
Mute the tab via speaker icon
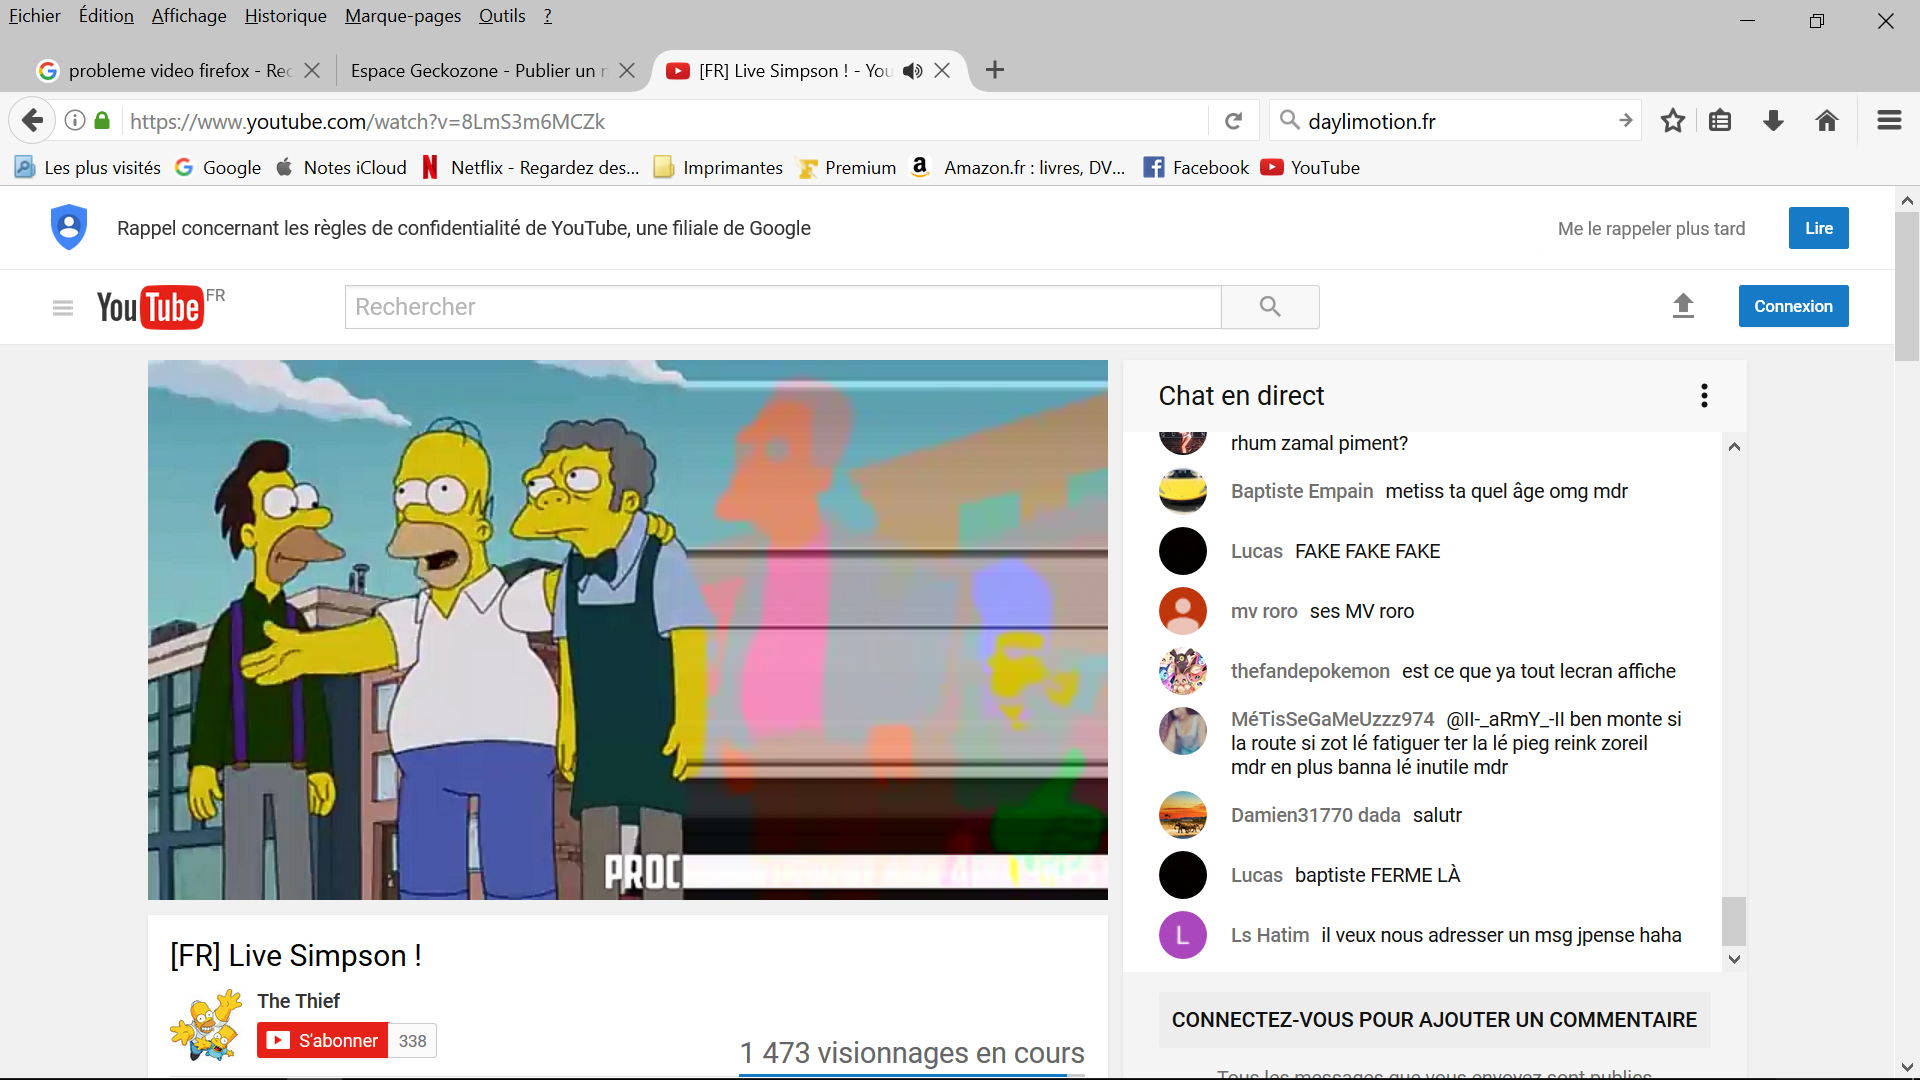tap(912, 71)
